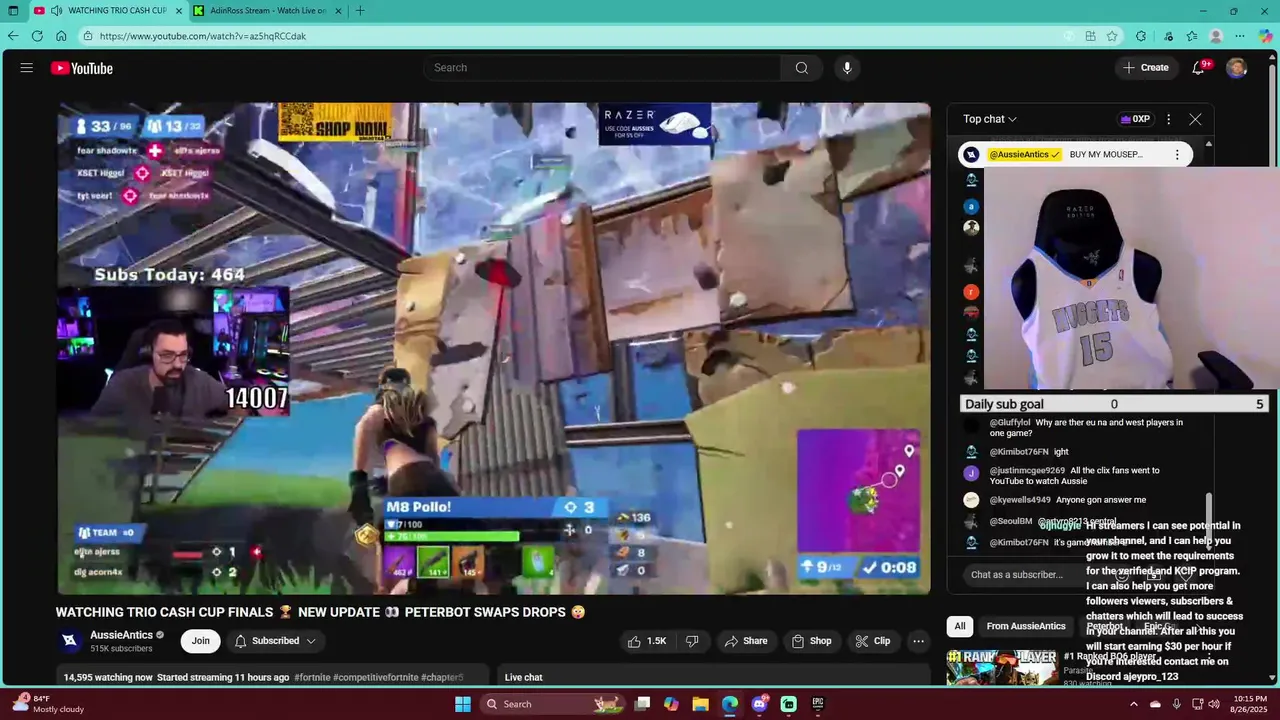Screen dimensions: 1280x720
Task: Go to the browser home page
Action: coord(61,36)
